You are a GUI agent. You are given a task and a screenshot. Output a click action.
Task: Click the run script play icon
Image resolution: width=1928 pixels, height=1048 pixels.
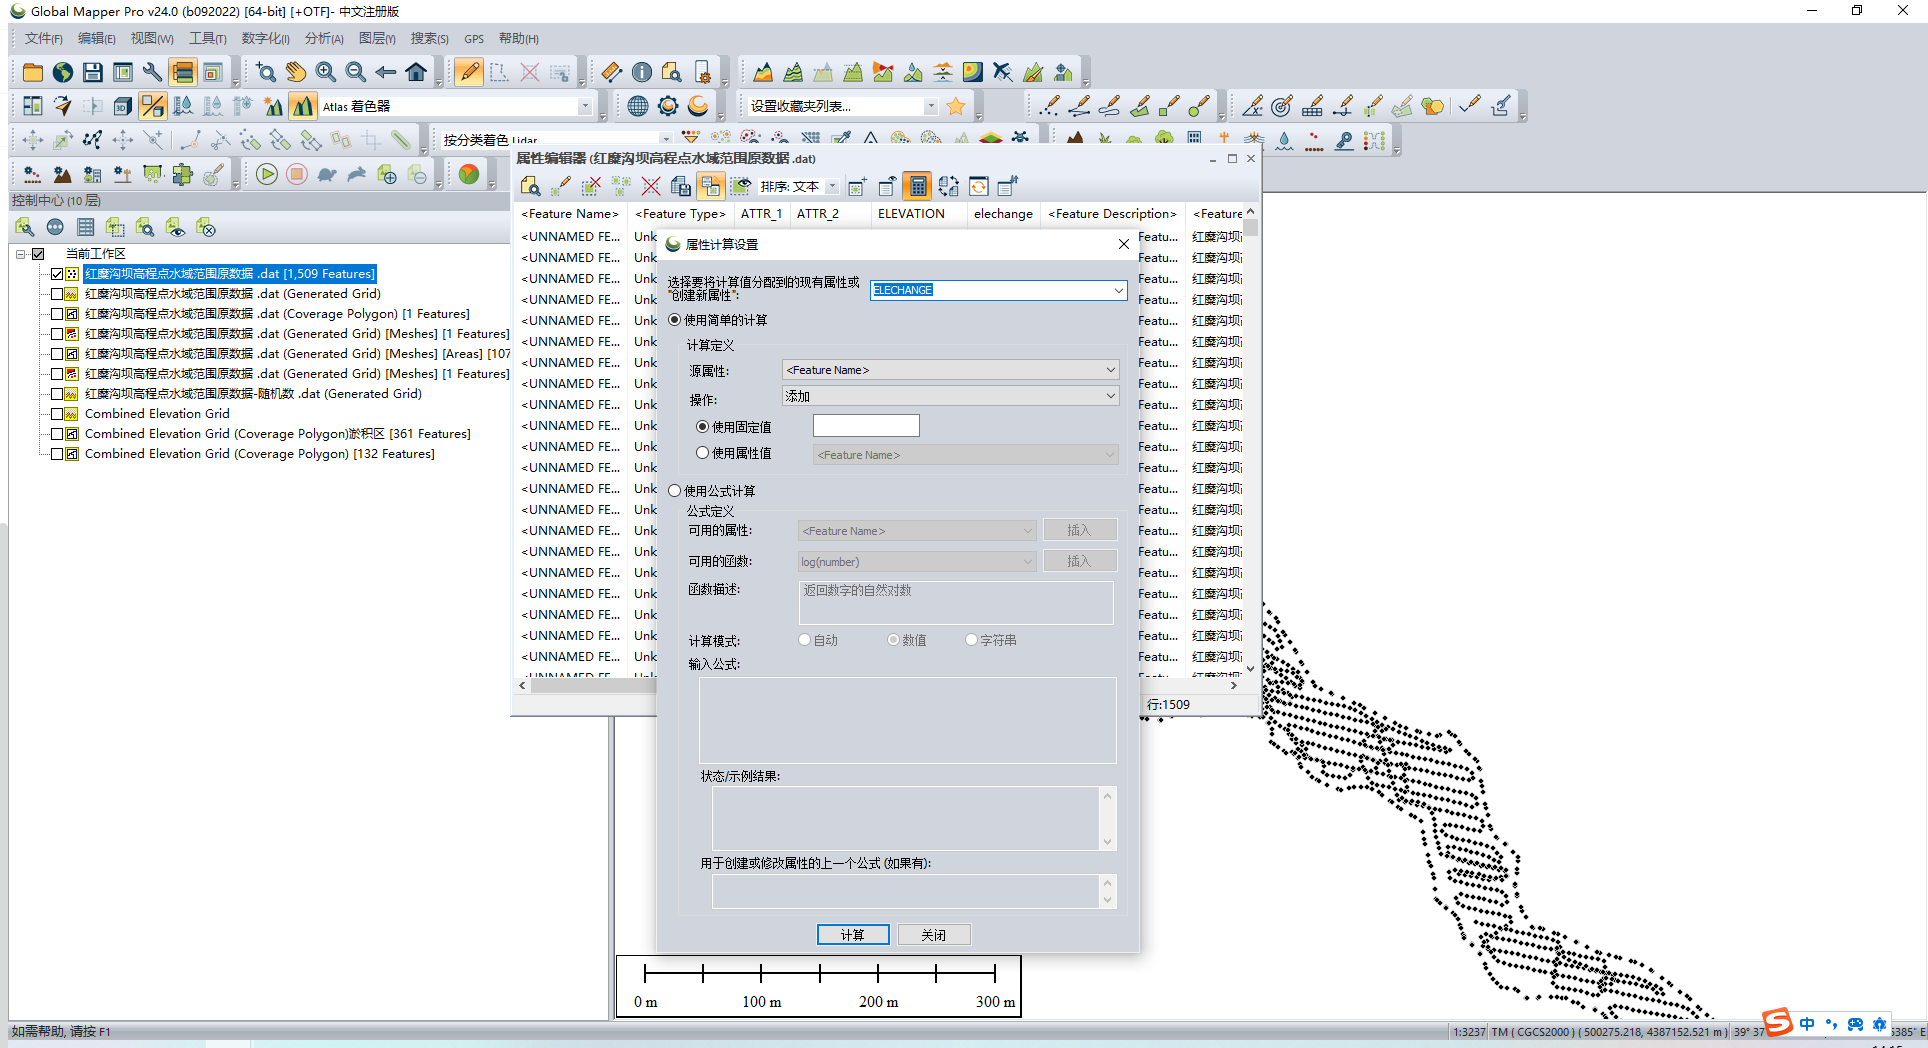(x=267, y=175)
